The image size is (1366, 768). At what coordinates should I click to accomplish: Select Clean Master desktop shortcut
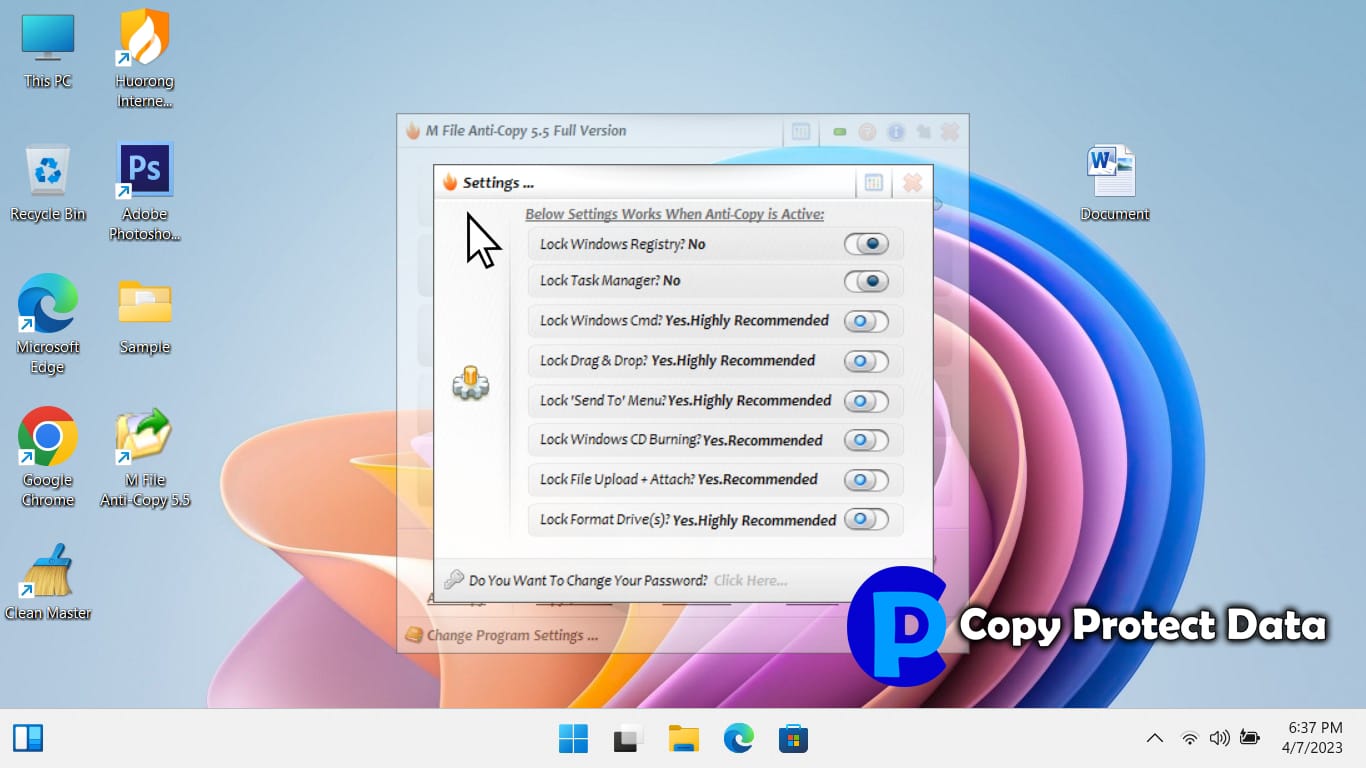pyautogui.click(x=48, y=581)
